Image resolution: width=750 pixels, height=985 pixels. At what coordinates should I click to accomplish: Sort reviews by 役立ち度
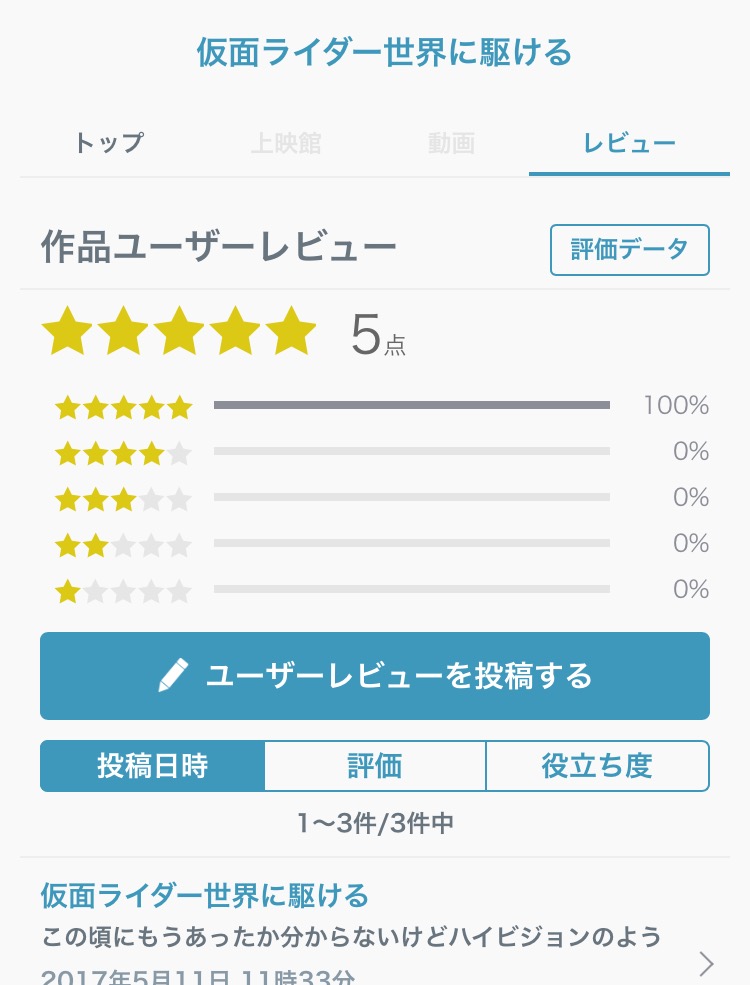click(x=597, y=767)
